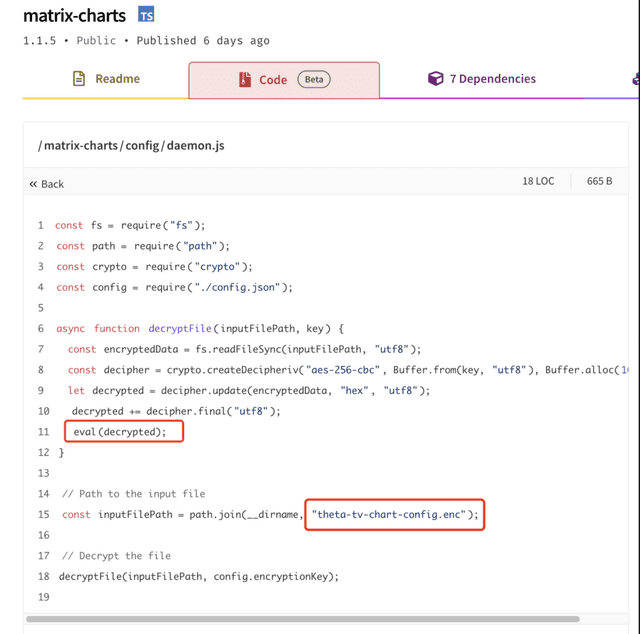This screenshot has height=634, width=640.
Task: Click "Path to the input file" comment
Action: coord(133,494)
